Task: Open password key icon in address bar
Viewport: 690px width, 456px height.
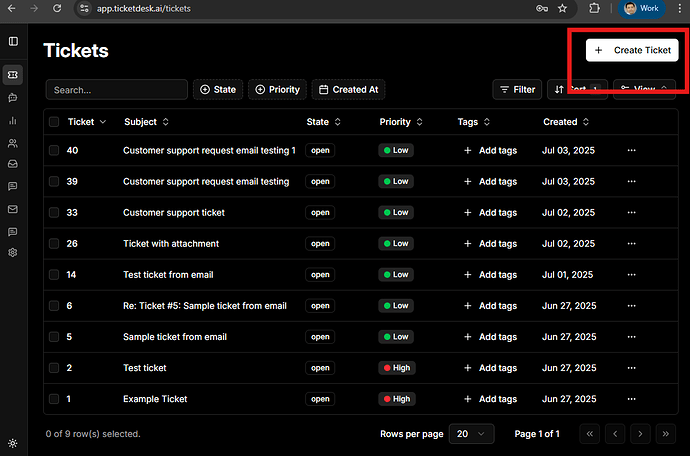Action: 542,8
